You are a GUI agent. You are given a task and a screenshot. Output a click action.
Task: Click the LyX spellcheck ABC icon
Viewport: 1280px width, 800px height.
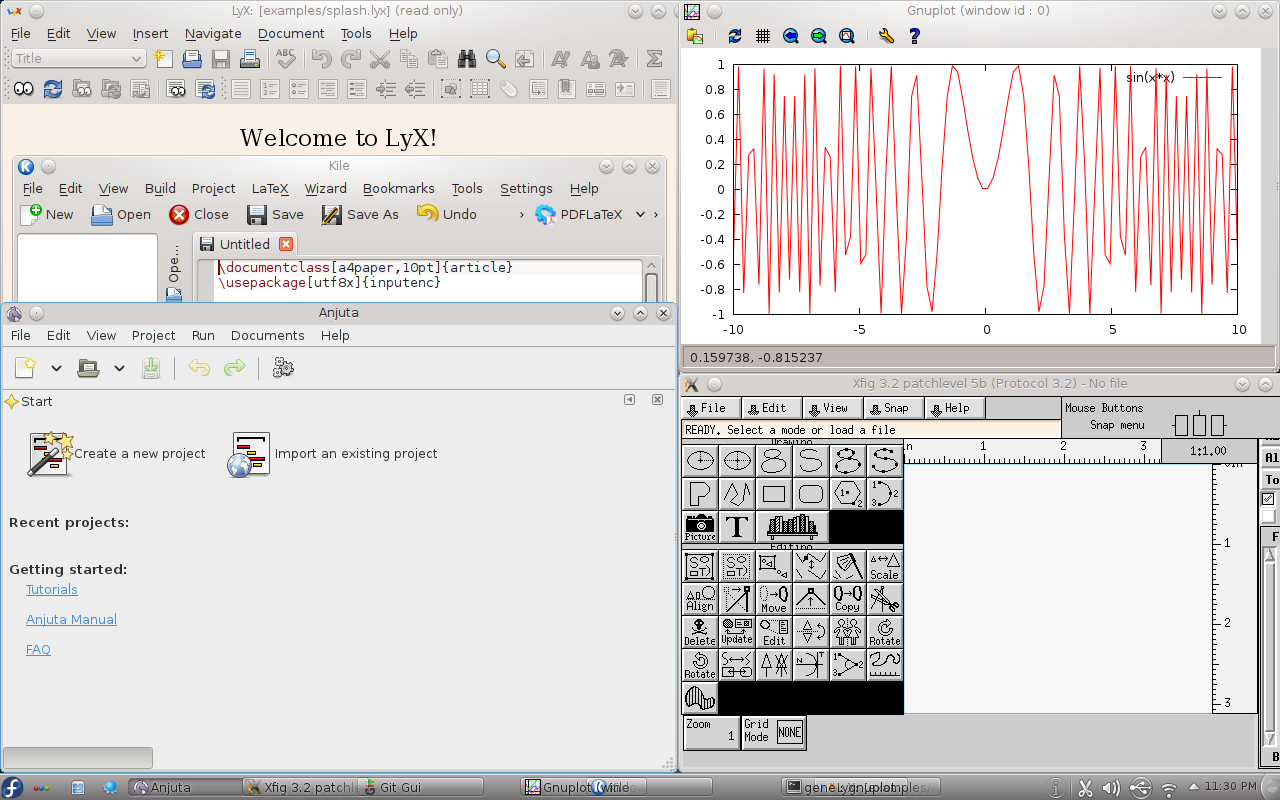(286, 59)
